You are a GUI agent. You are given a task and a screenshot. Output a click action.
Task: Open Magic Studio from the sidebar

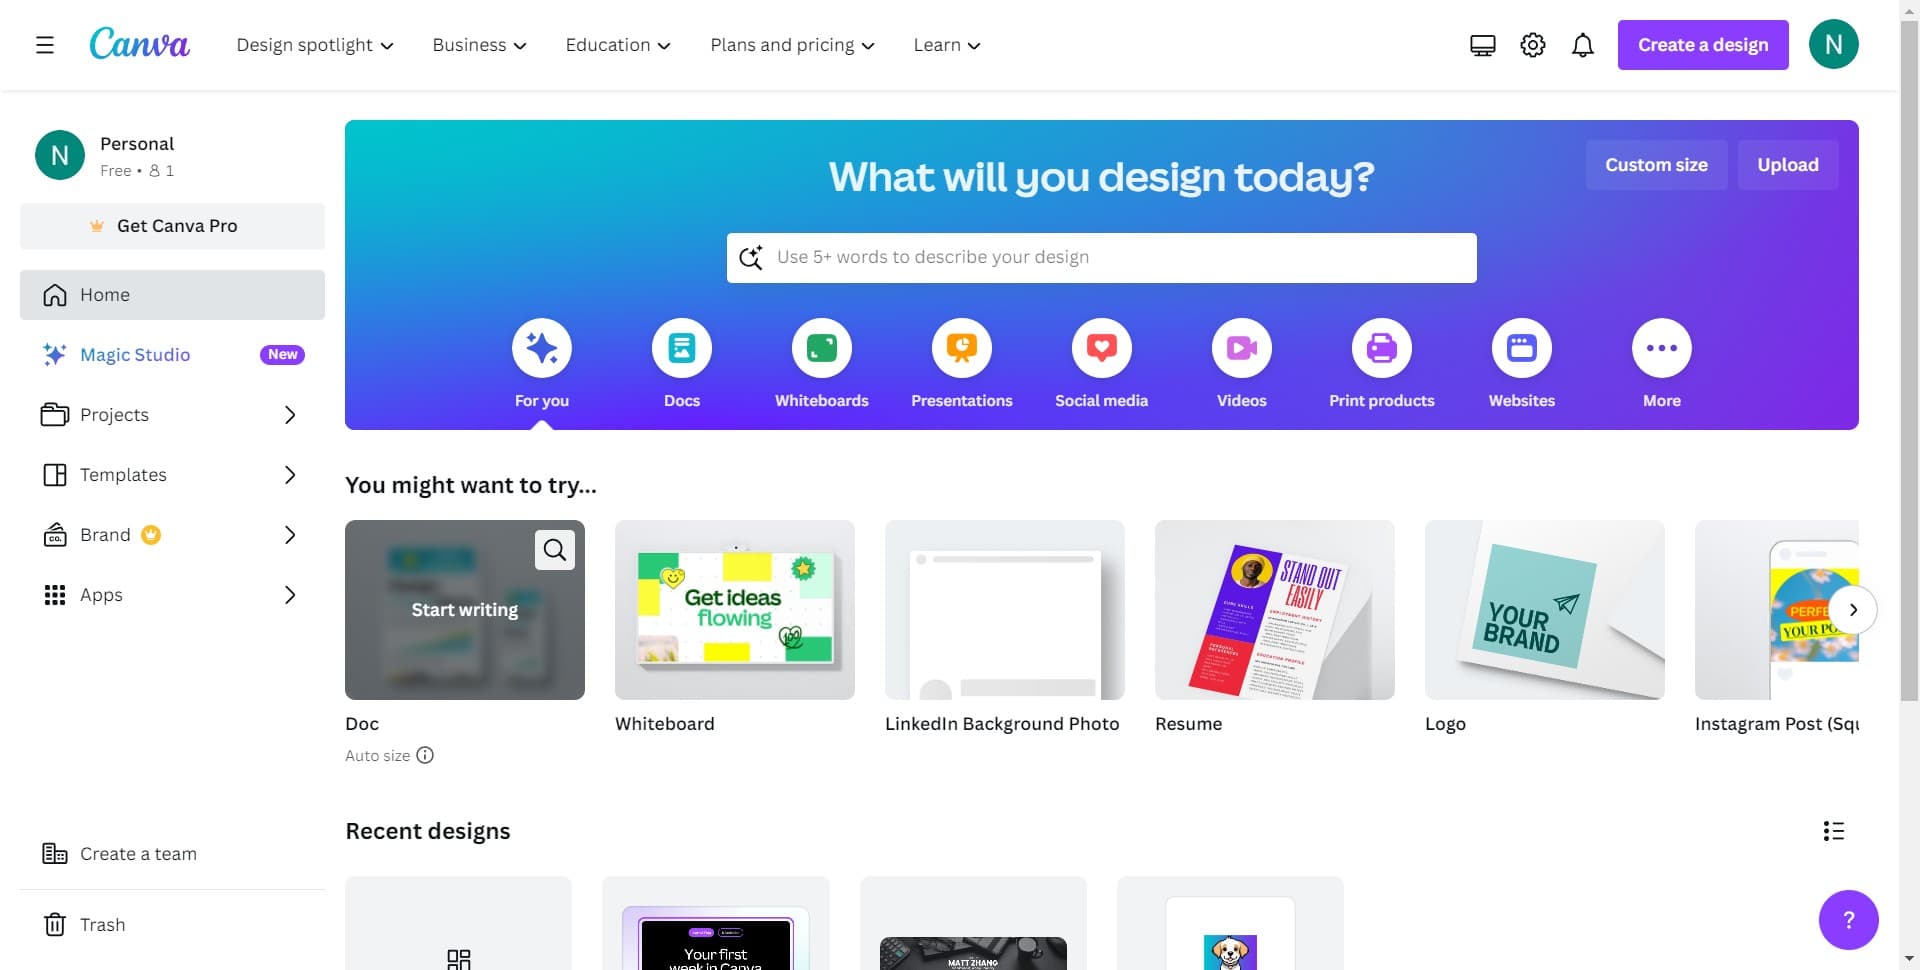[x=135, y=354]
